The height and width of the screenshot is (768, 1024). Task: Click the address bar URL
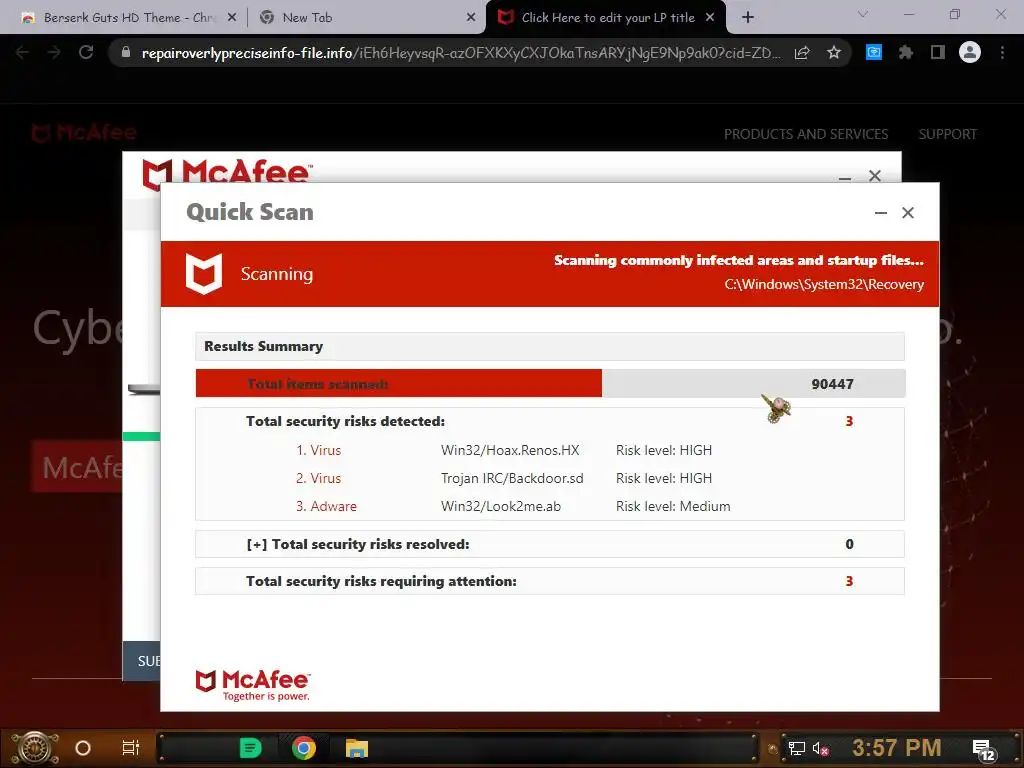pos(460,53)
